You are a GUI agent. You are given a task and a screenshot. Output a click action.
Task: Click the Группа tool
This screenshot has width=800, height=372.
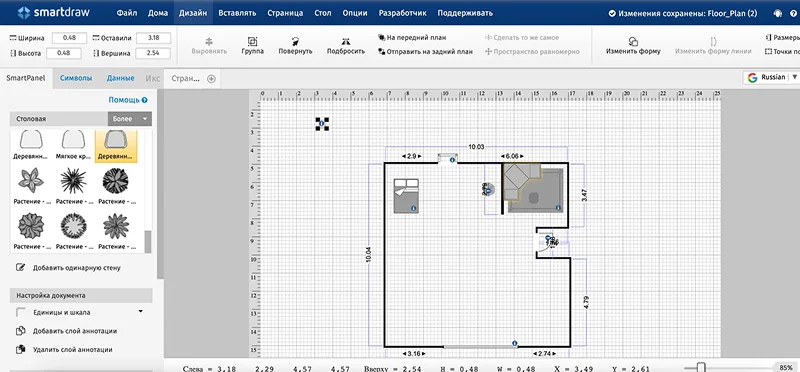(x=253, y=46)
